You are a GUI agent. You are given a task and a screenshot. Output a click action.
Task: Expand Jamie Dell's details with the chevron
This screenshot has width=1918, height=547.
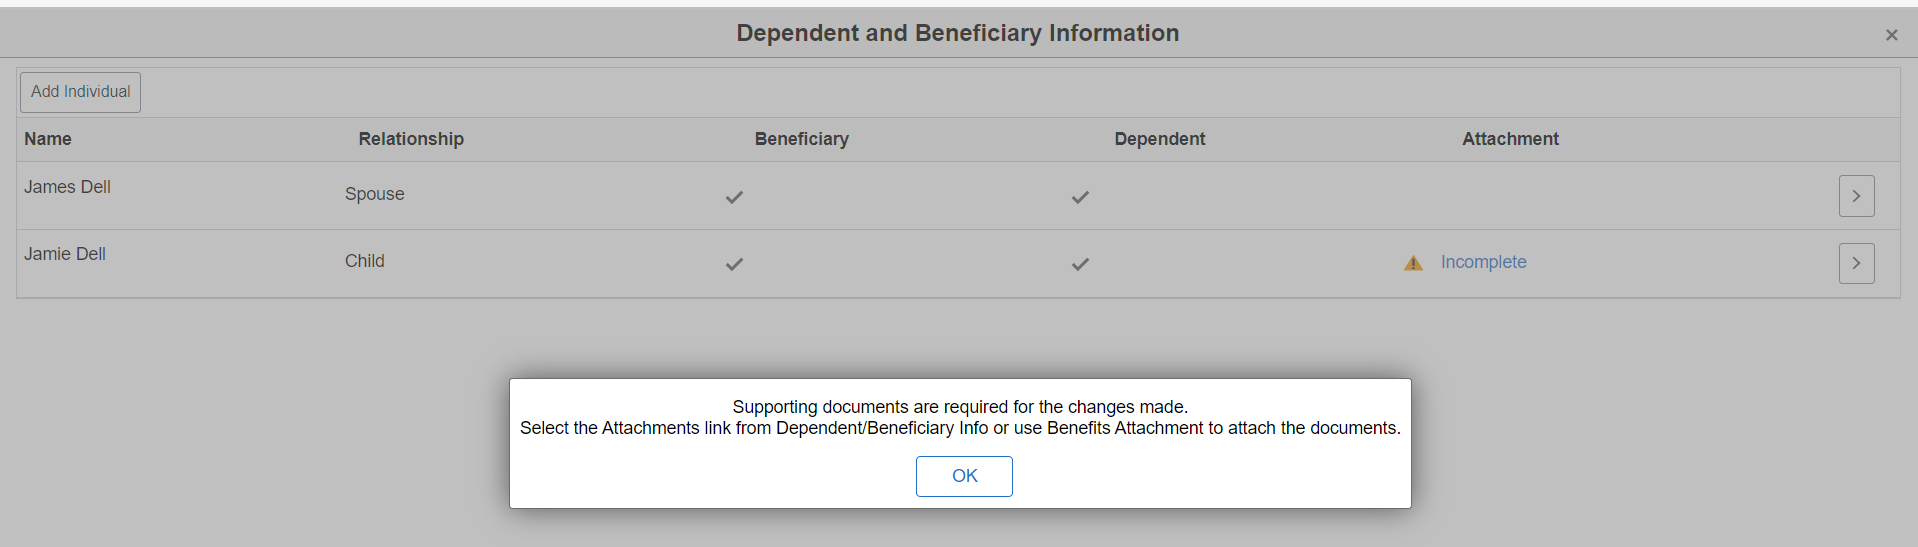coord(1856,263)
